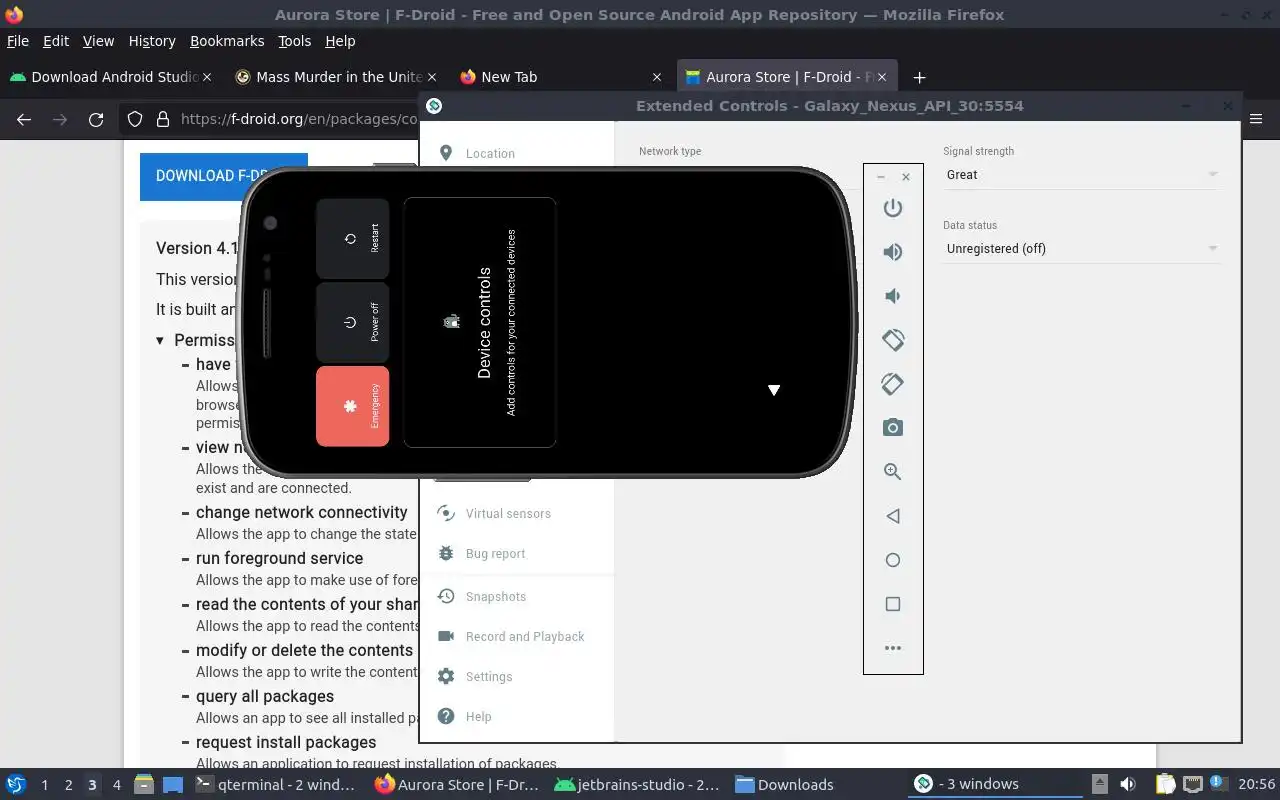Open Firefox hamburger application menu
Screen dimensions: 1280x800
pos(1257,119)
